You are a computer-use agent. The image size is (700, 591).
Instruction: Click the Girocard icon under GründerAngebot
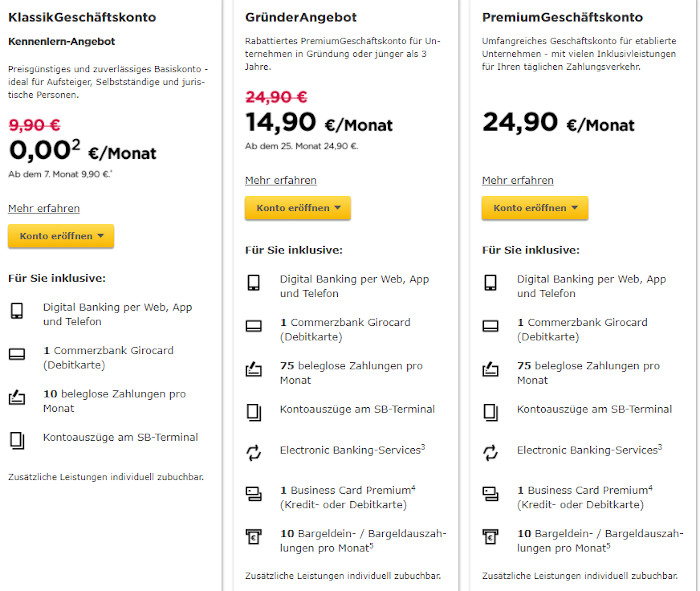(x=254, y=326)
